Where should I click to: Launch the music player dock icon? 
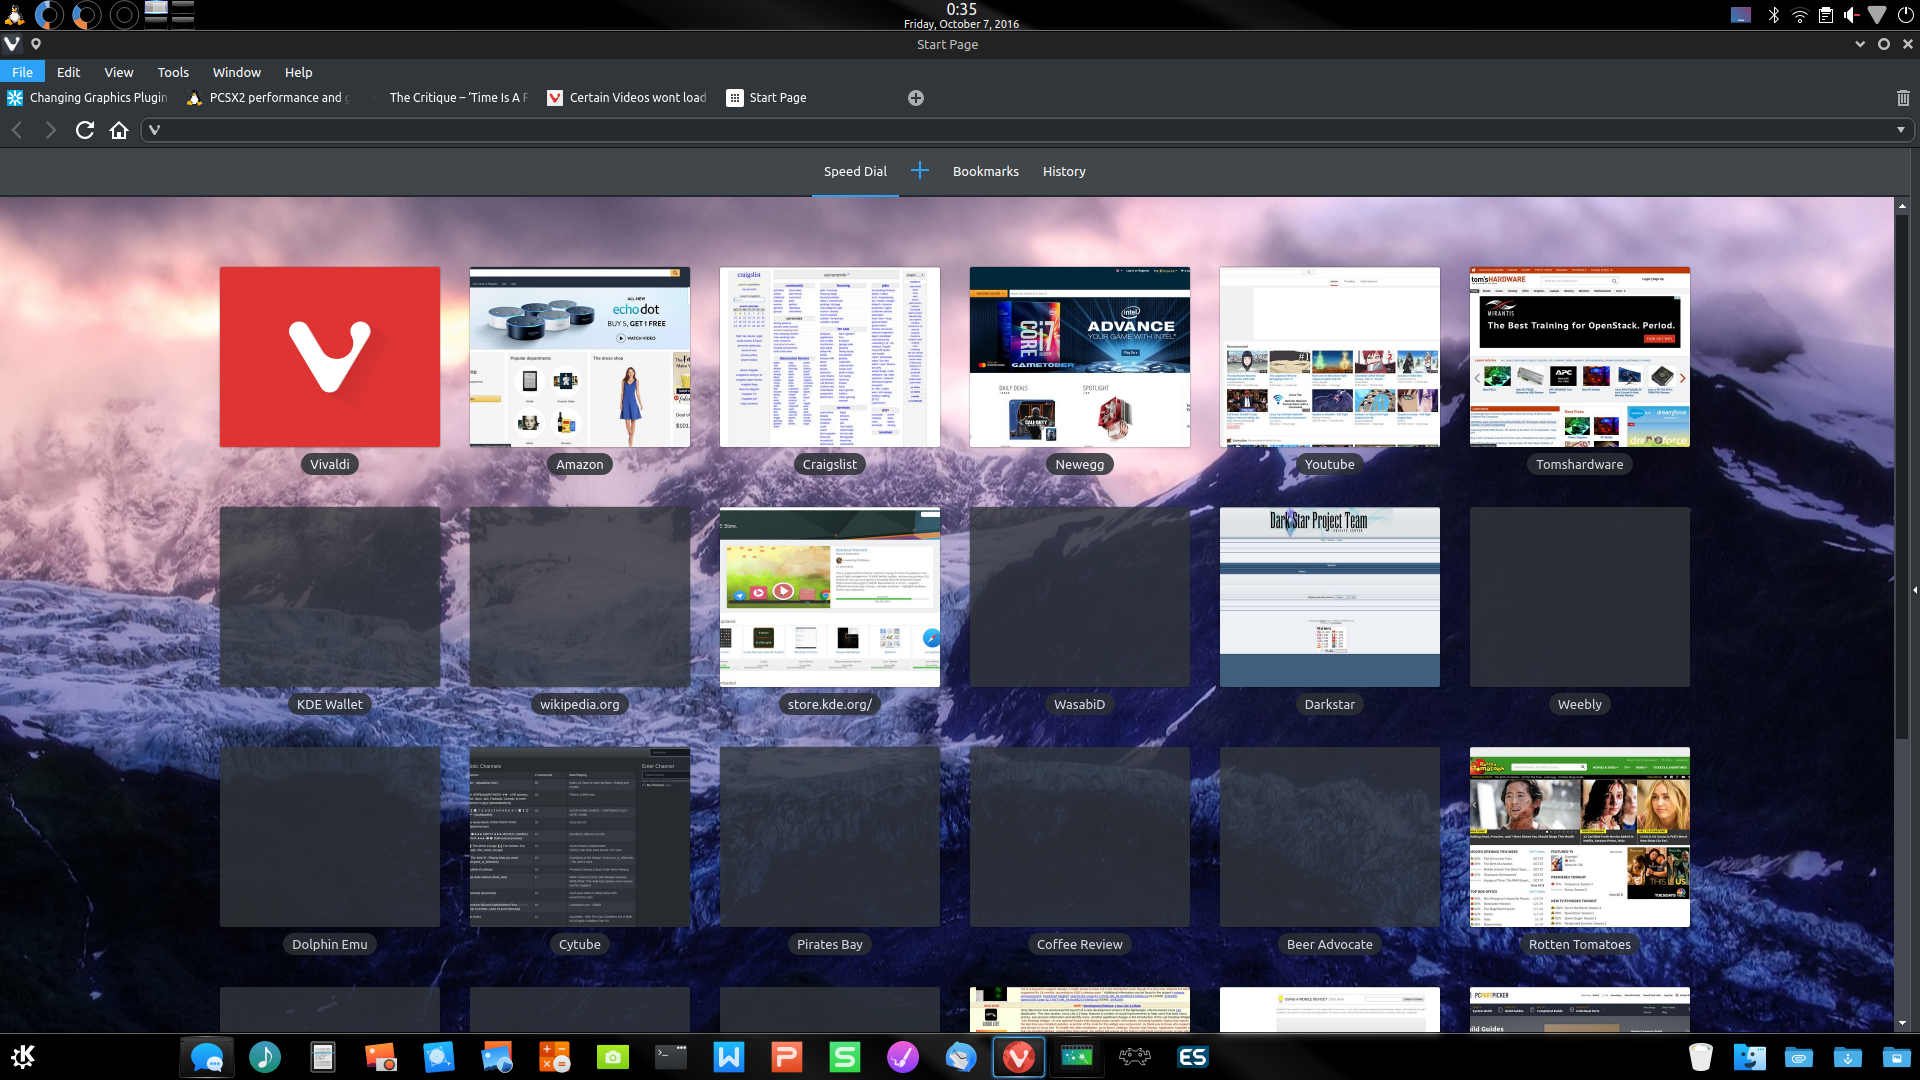click(x=265, y=1057)
